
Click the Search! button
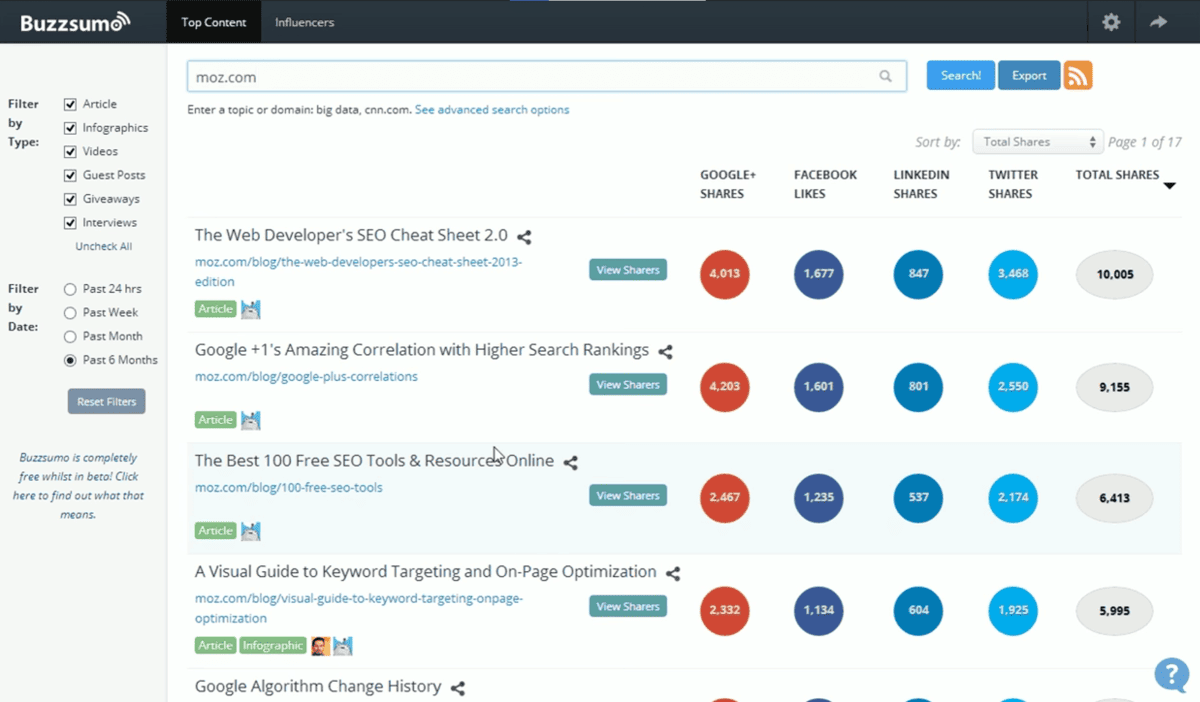click(961, 75)
